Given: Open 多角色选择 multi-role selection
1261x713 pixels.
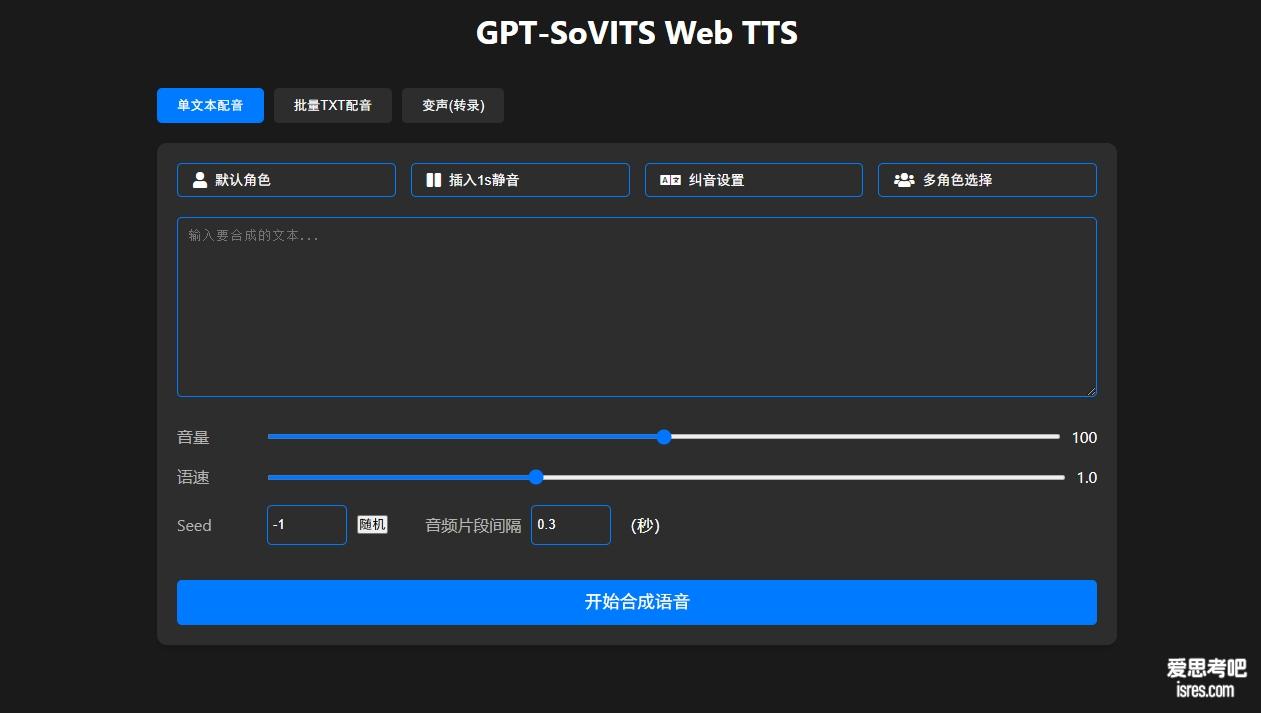Looking at the screenshot, I should 987,180.
